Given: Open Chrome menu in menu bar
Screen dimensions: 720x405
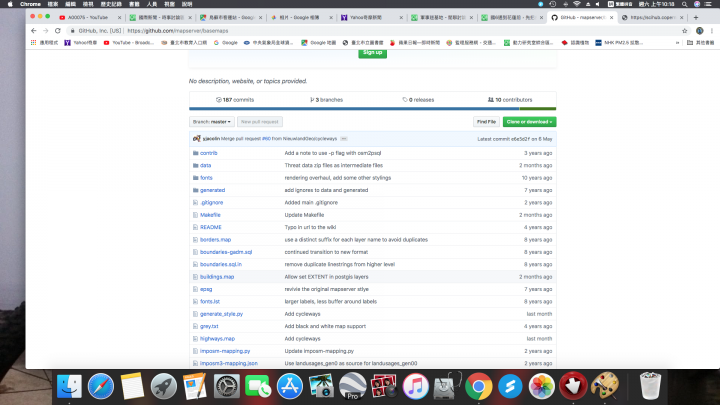Looking at the screenshot, I should (x=30, y=4).
